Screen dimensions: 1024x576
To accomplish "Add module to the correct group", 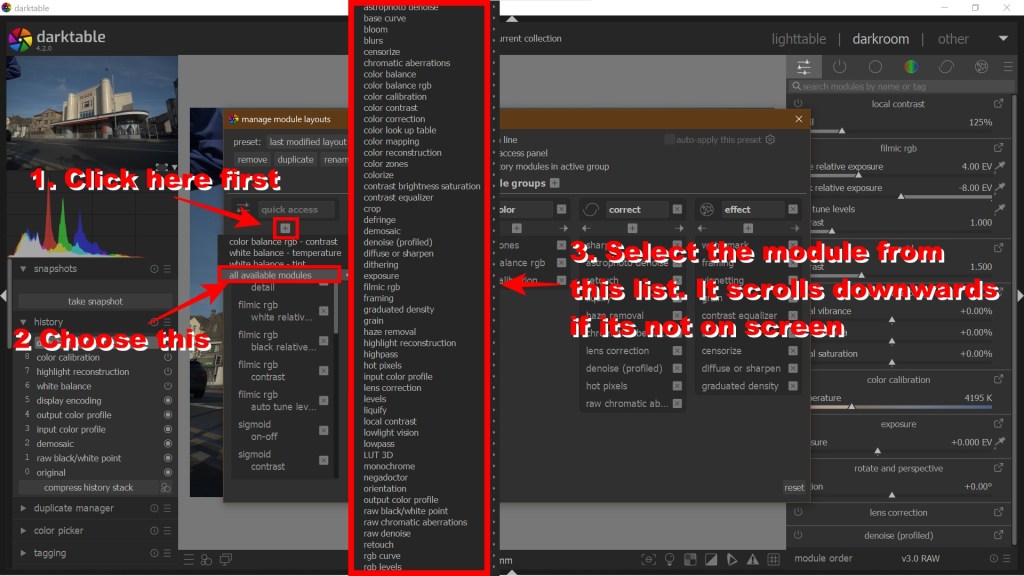I will click(631, 228).
